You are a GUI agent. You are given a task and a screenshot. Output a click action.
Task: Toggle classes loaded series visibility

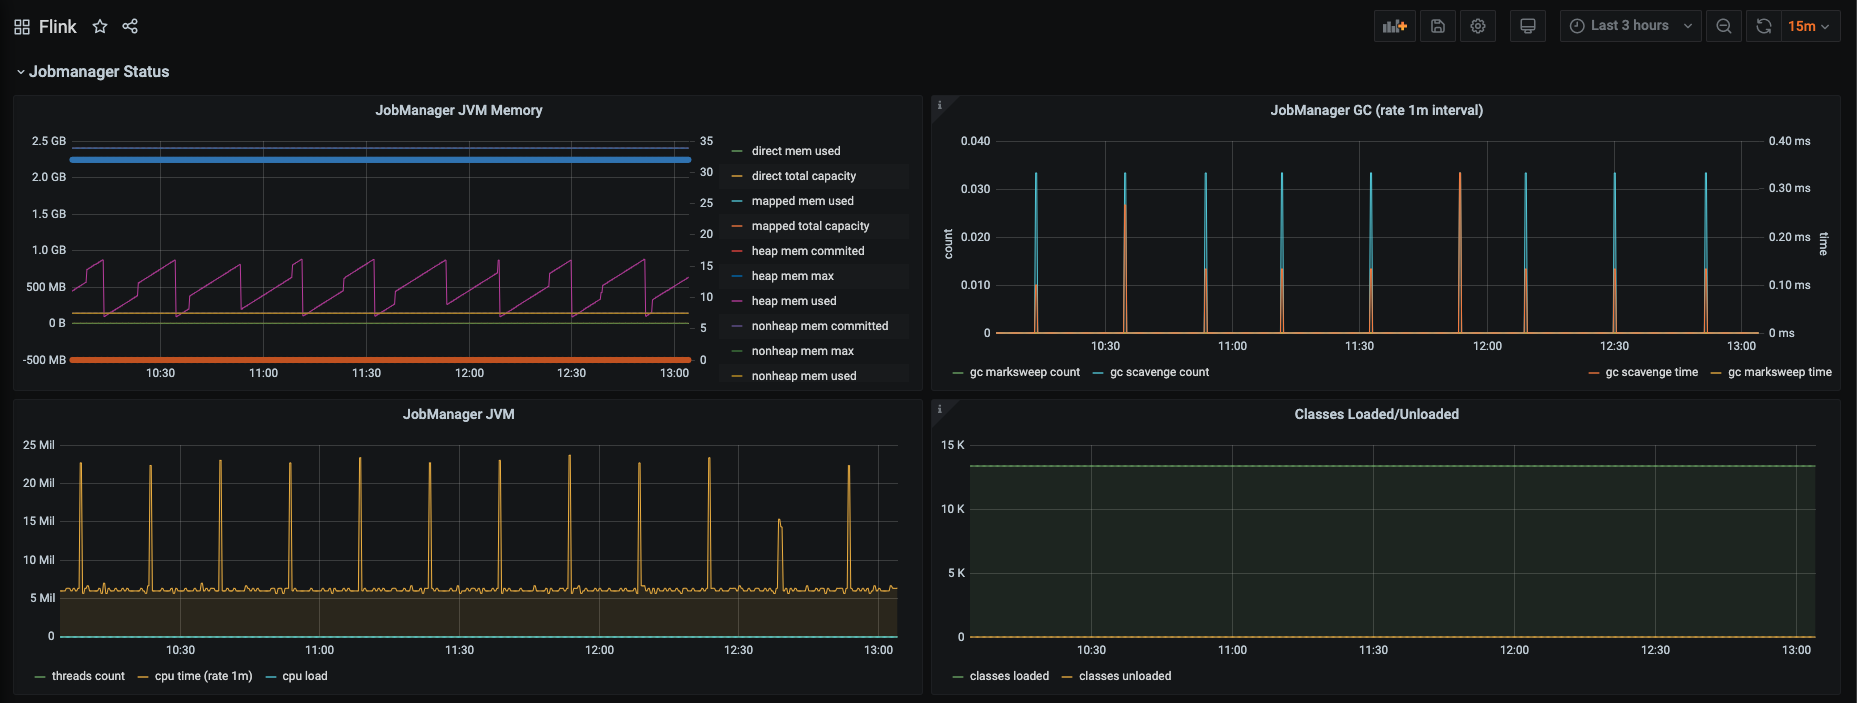[x=1009, y=676]
